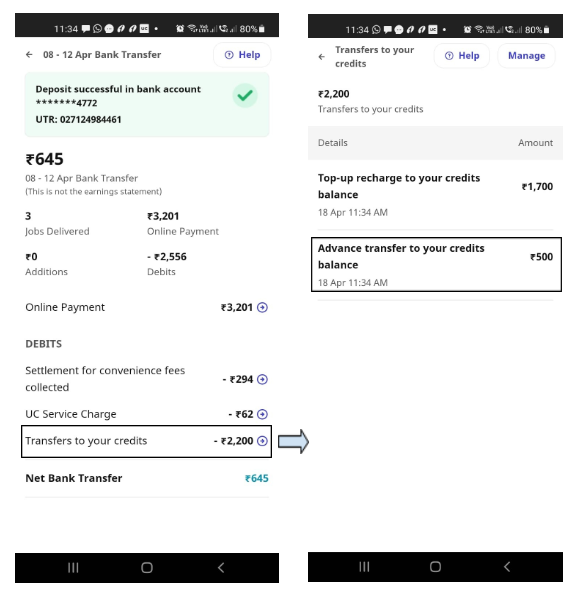Tap Android back button on right phone

507,567
